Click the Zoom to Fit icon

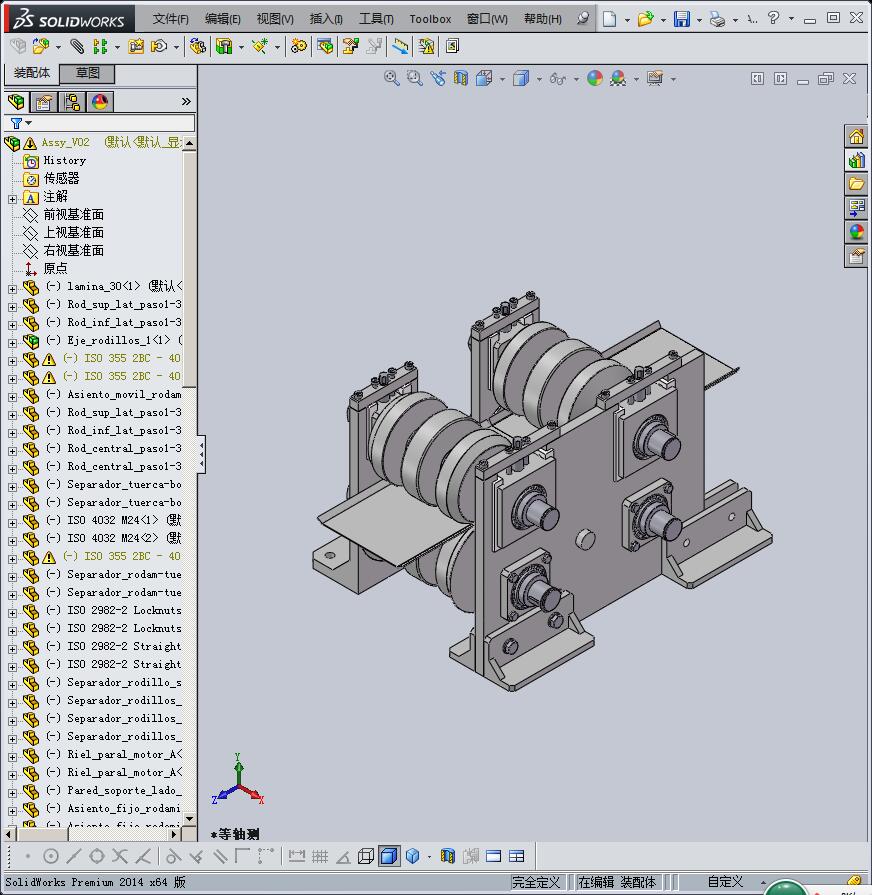click(x=391, y=78)
